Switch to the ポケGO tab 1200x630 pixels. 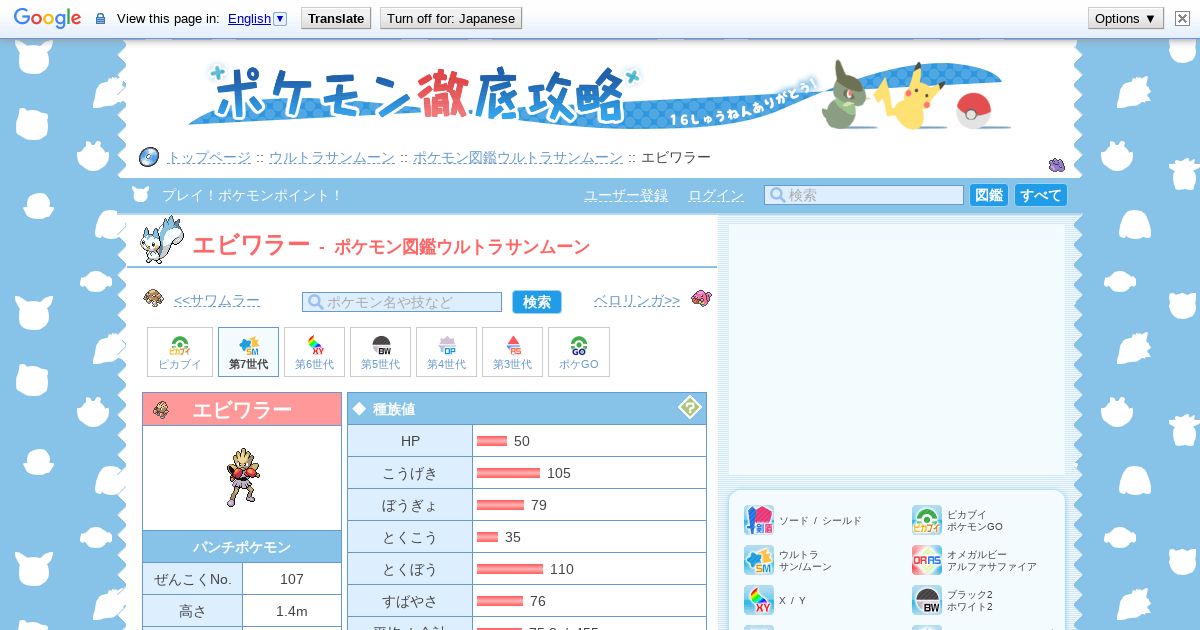[579, 352]
